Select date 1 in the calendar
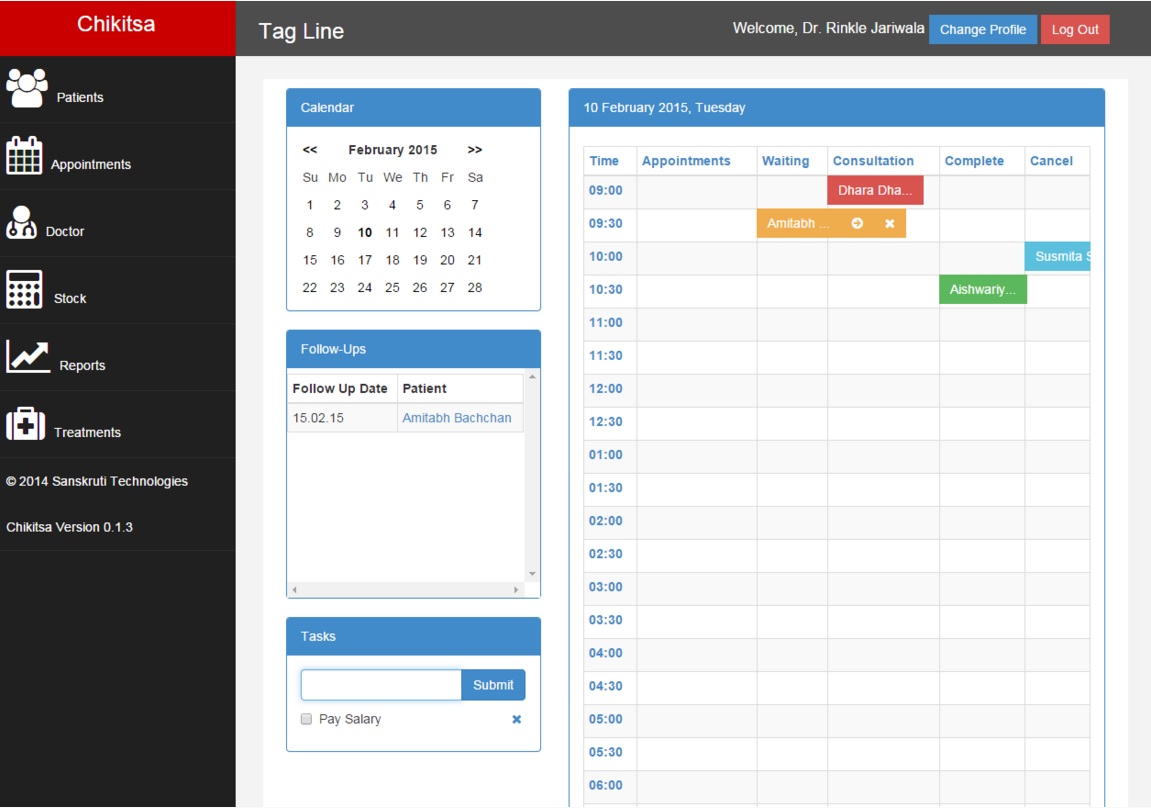This screenshot has width=1151, height=808. pos(310,205)
